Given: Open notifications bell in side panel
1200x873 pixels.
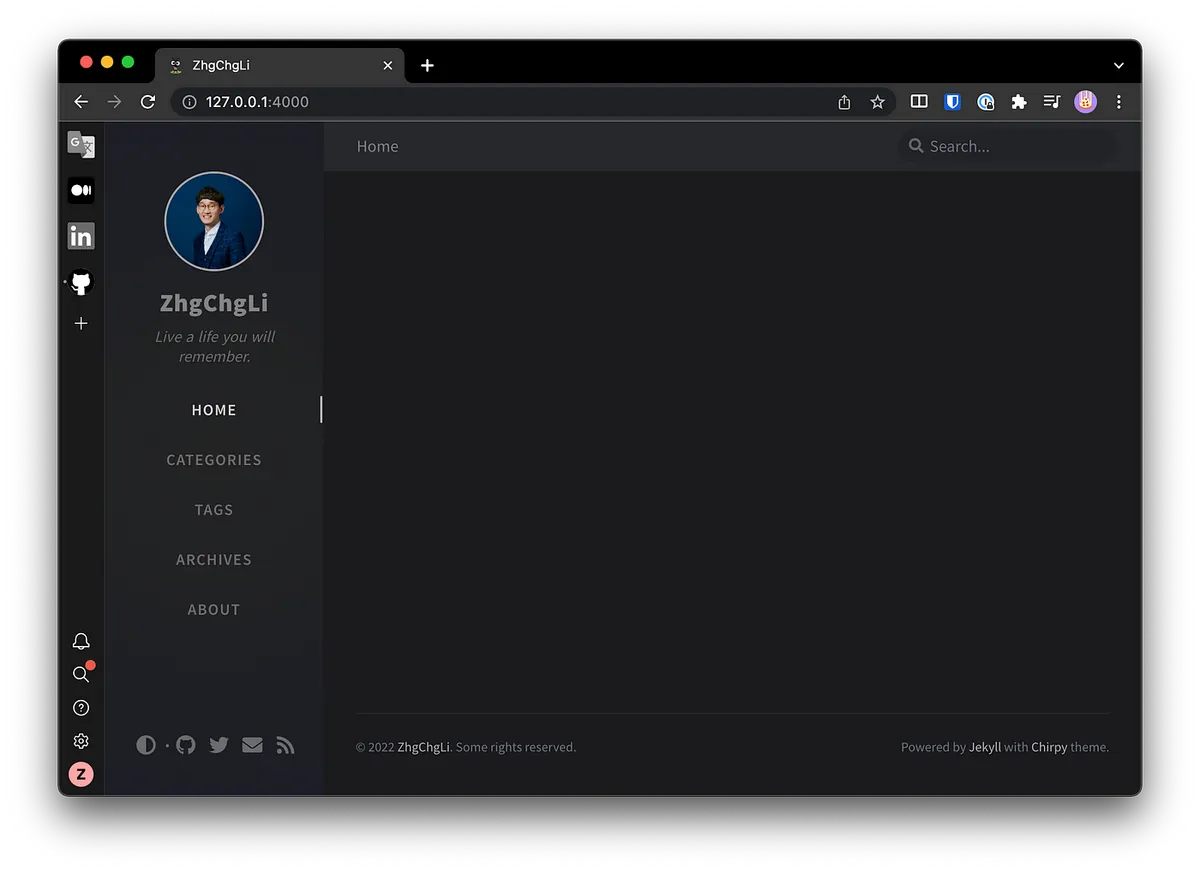Looking at the screenshot, I should point(81,641).
